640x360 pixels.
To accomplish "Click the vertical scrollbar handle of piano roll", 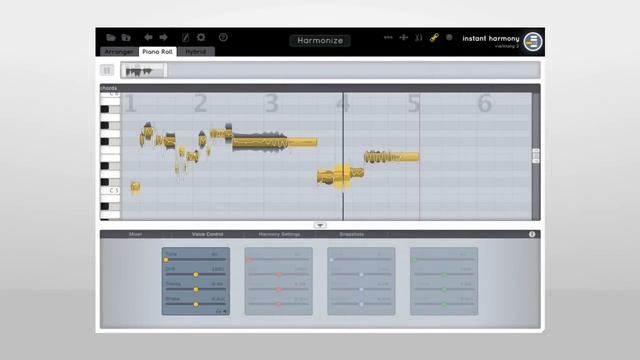I will 536,156.
